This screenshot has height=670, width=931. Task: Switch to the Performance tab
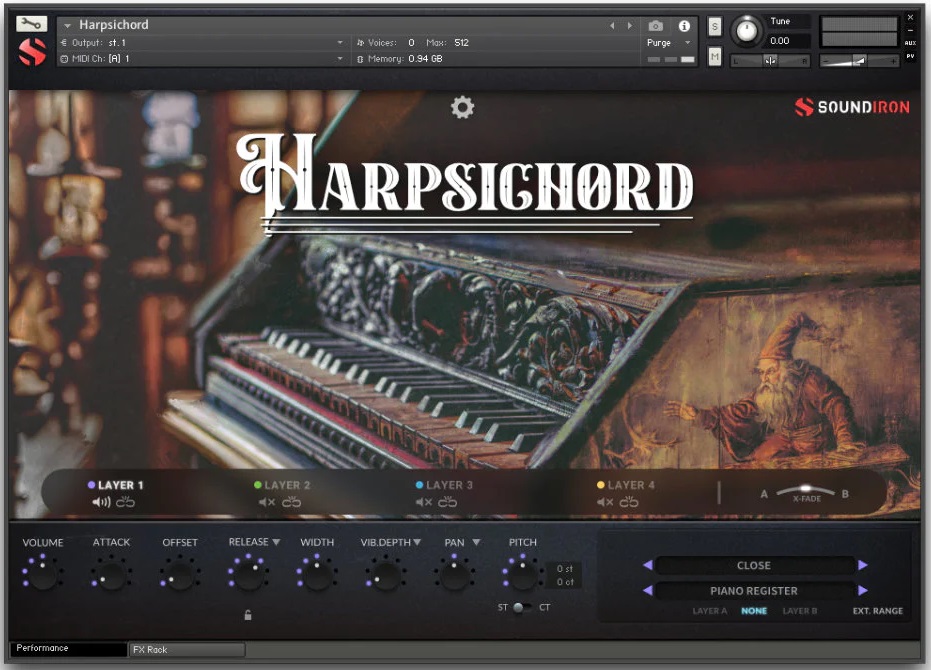tap(68, 648)
